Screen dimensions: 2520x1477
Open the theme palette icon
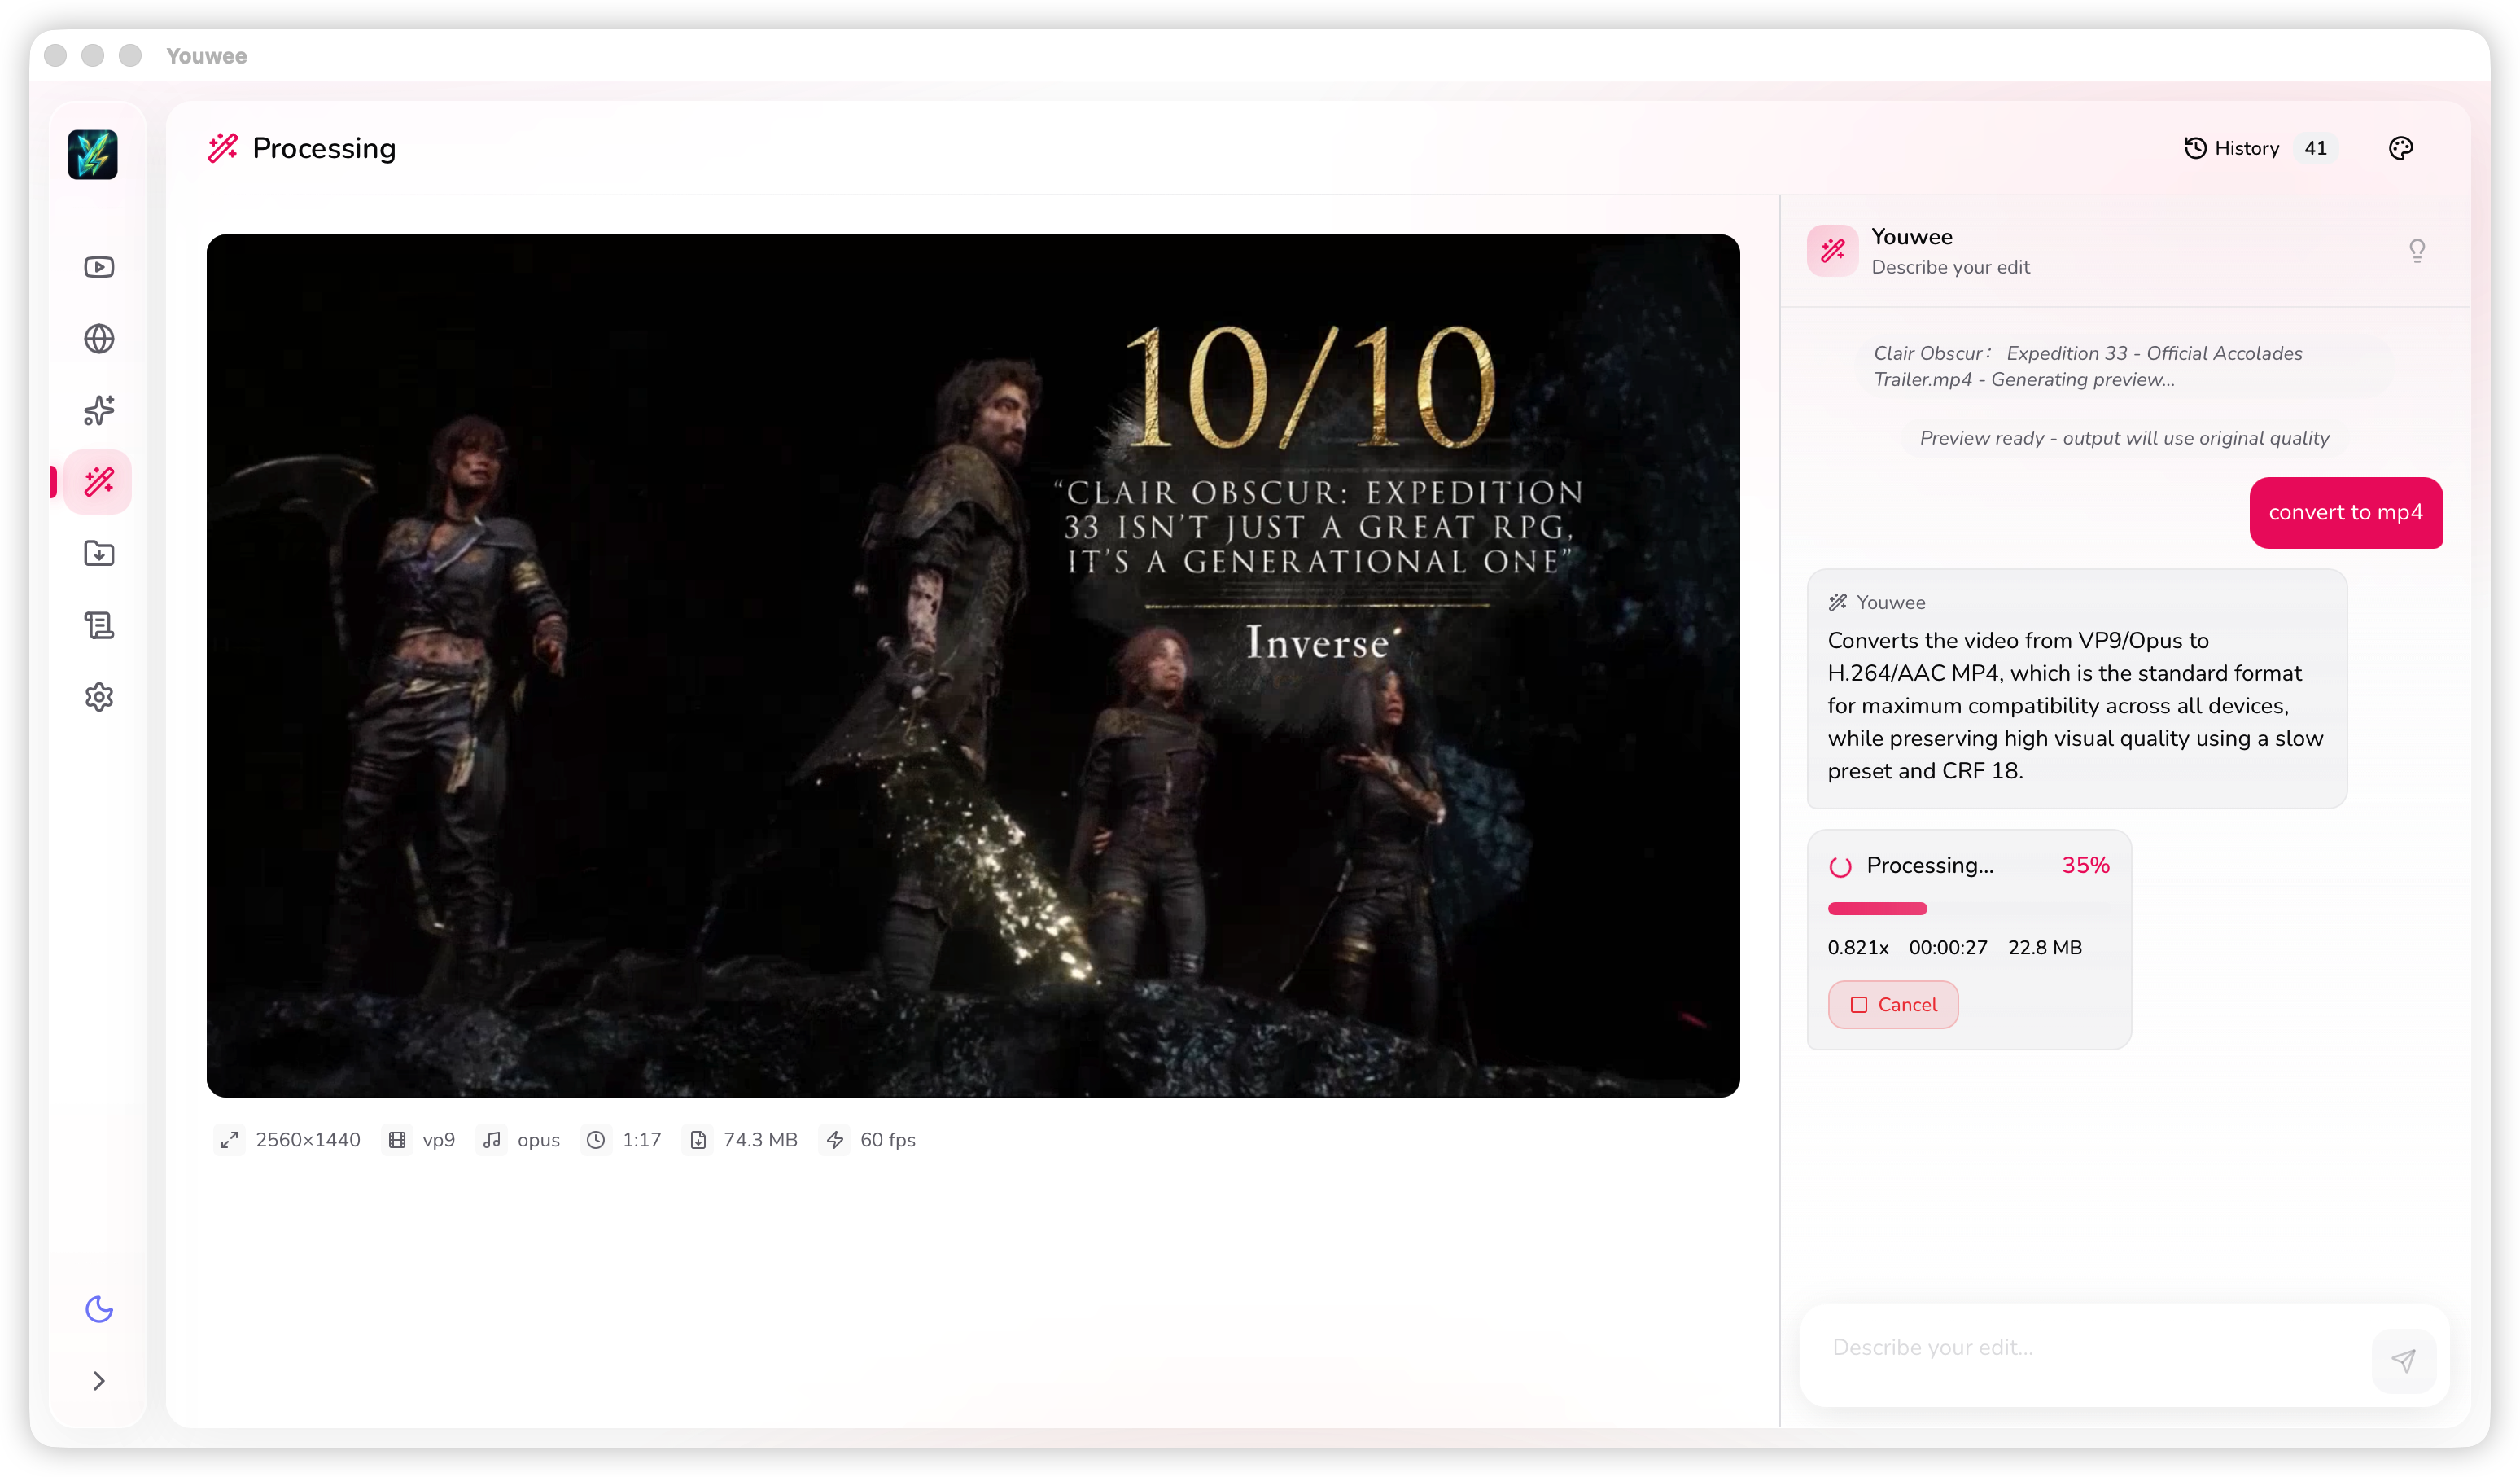point(2400,148)
